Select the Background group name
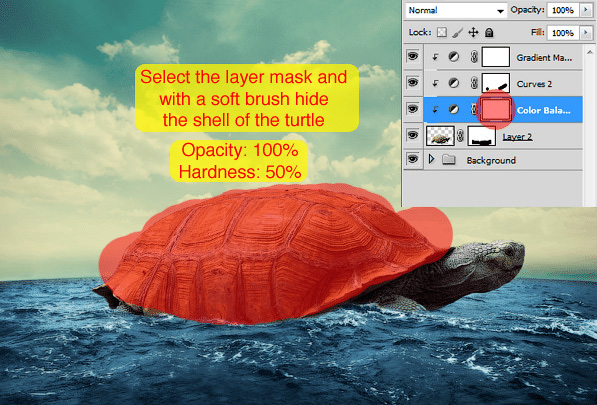This screenshot has height=405, width=597. (491, 160)
